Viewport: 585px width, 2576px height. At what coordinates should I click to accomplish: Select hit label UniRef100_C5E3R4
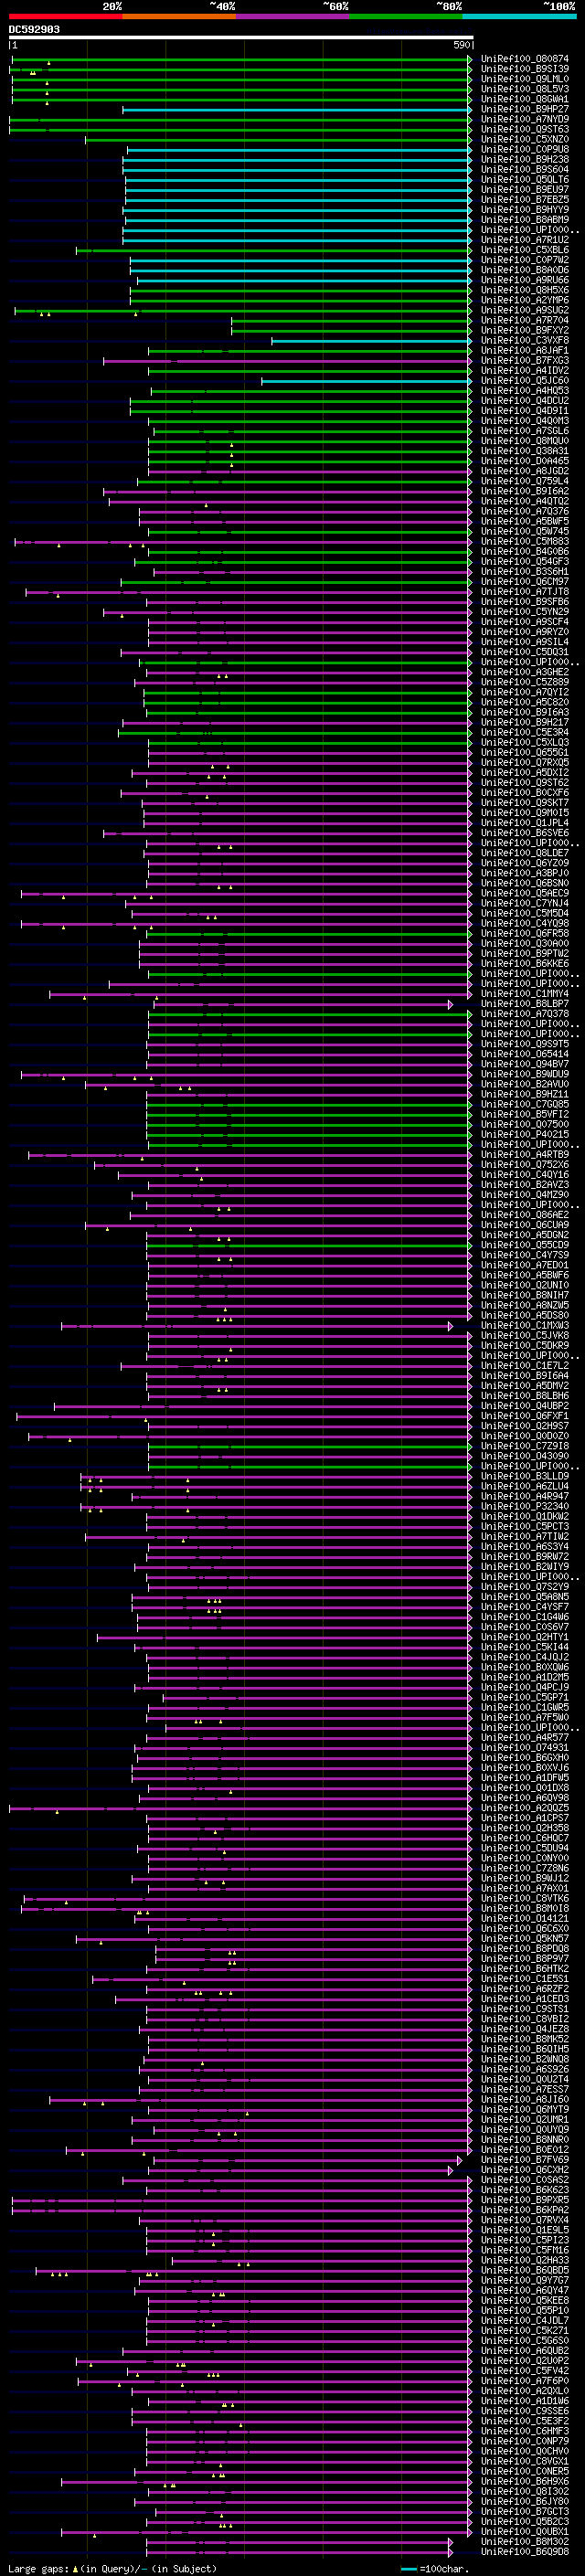pyautogui.click(x=525, y=732)
